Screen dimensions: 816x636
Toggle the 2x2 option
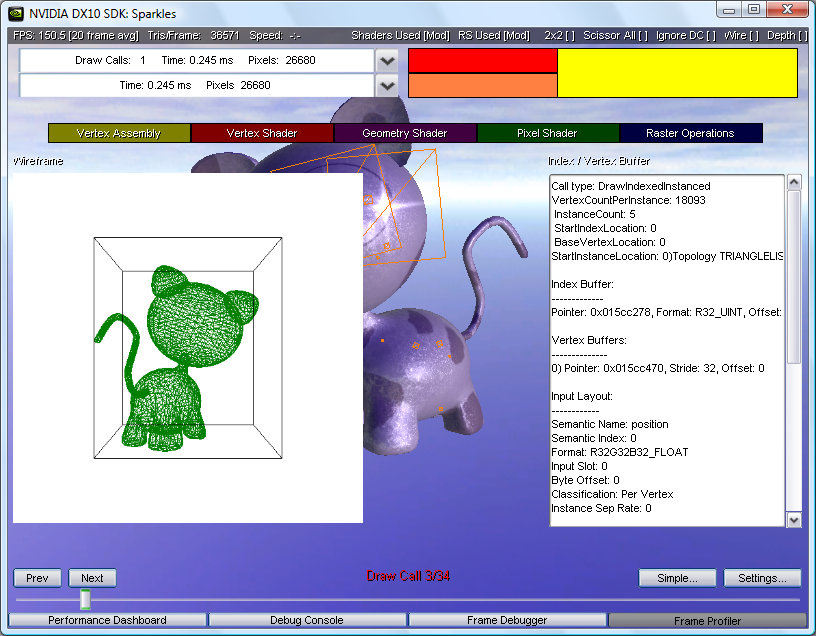559,35
